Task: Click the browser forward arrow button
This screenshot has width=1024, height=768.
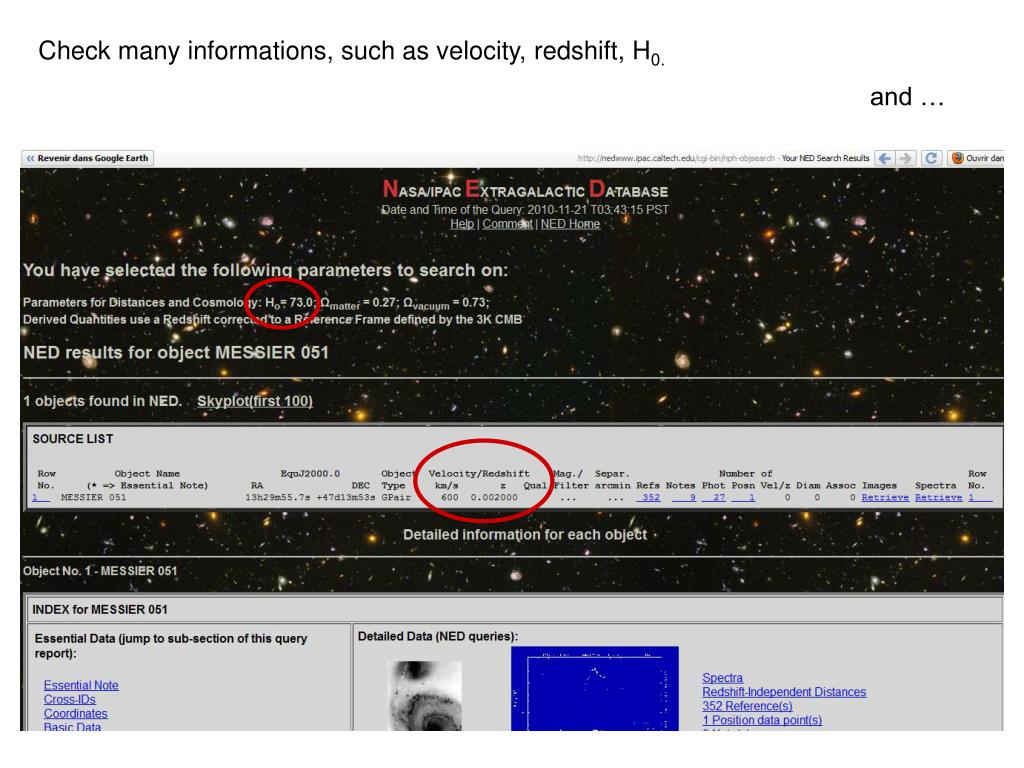Action: tap(904, 158)
